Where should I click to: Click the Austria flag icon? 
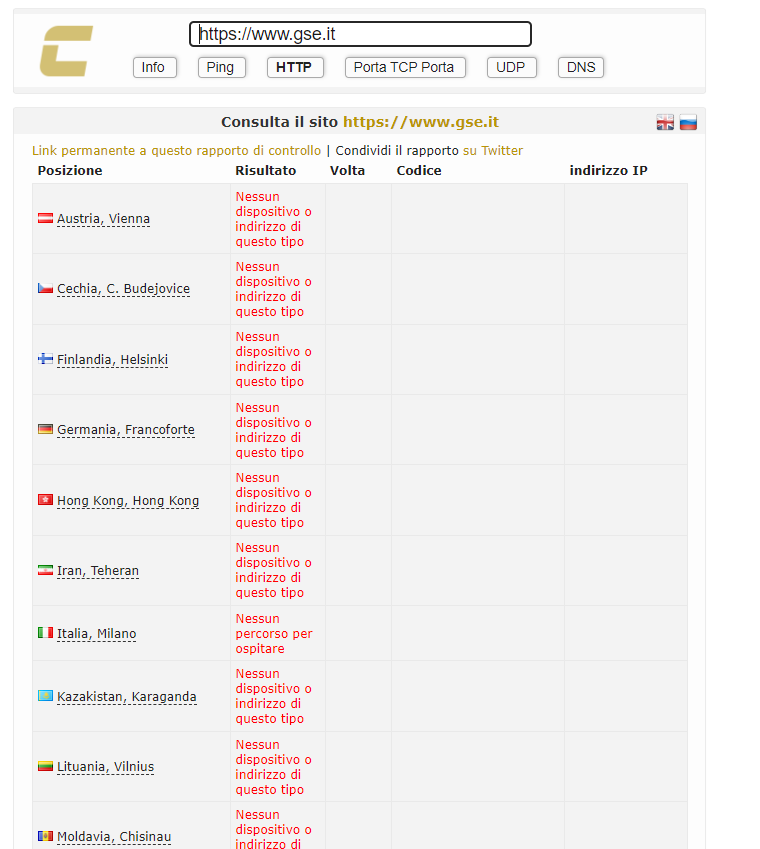[x=45, y=218]
